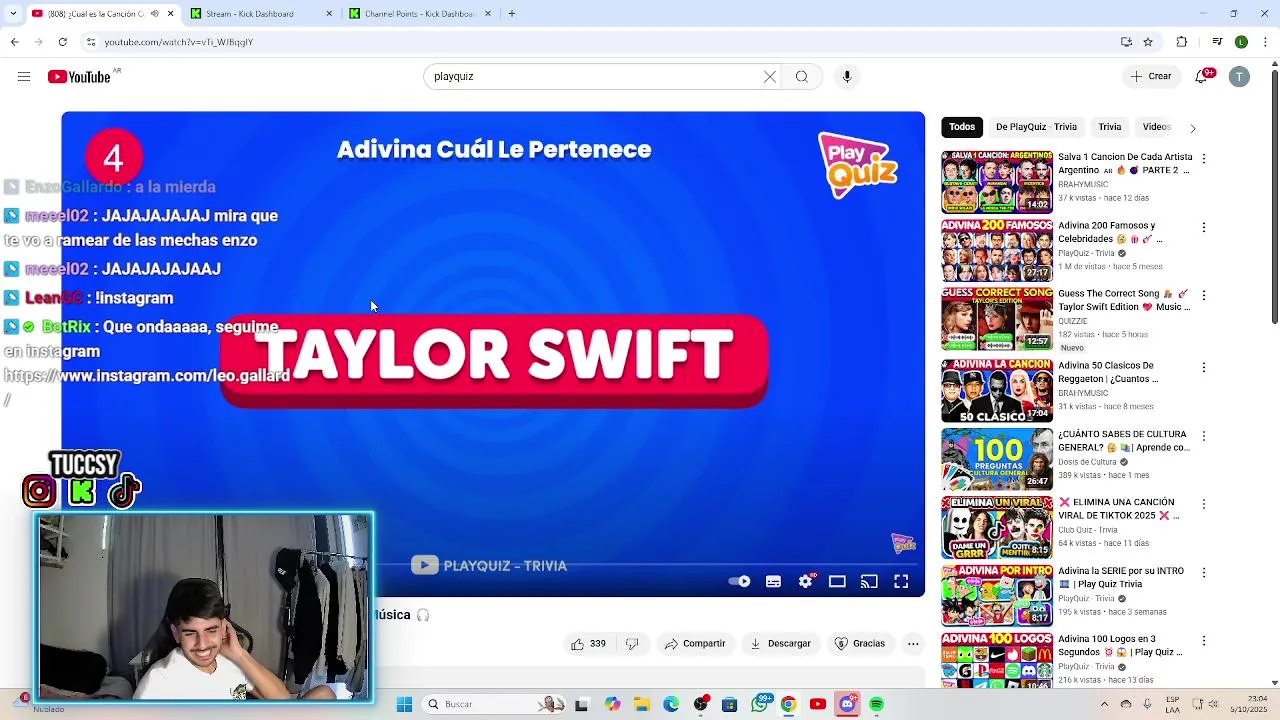Viewport: 1280px width, 720px height.
Task: Open options for 50 Clasicos De Reggaeton video
Action: point(1204,367)
